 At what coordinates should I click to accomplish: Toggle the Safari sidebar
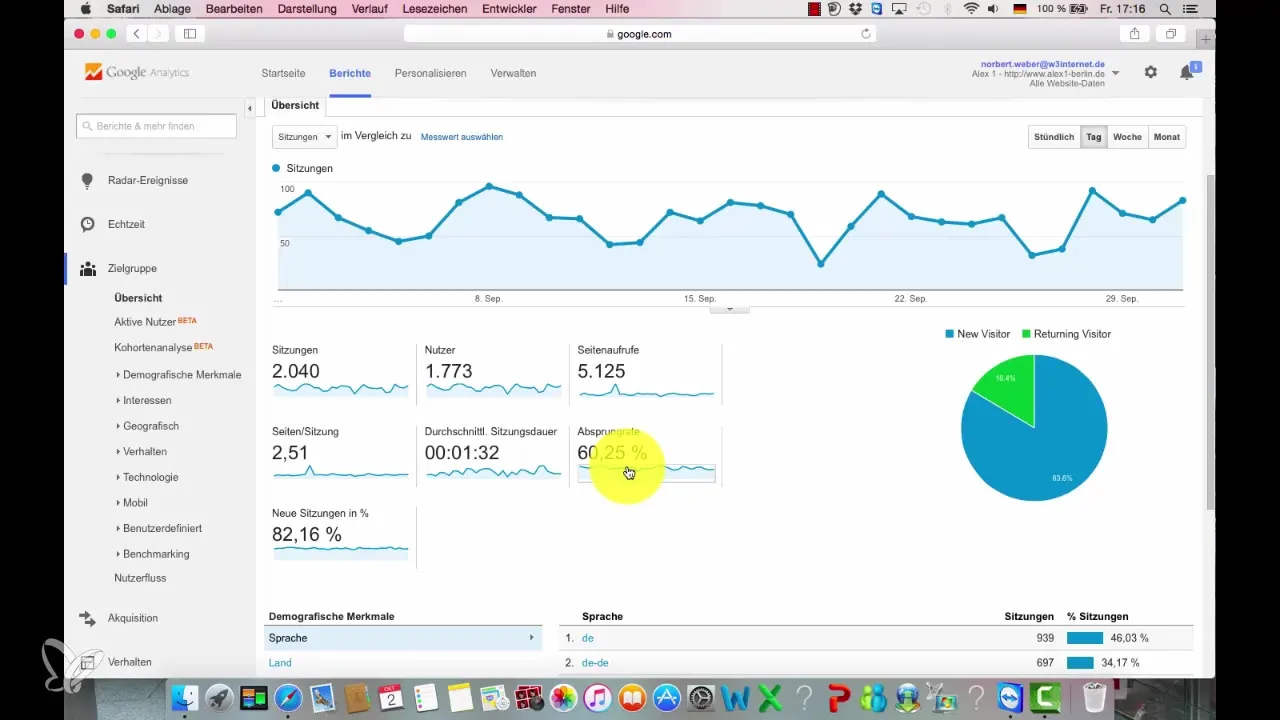click(189, 33)
